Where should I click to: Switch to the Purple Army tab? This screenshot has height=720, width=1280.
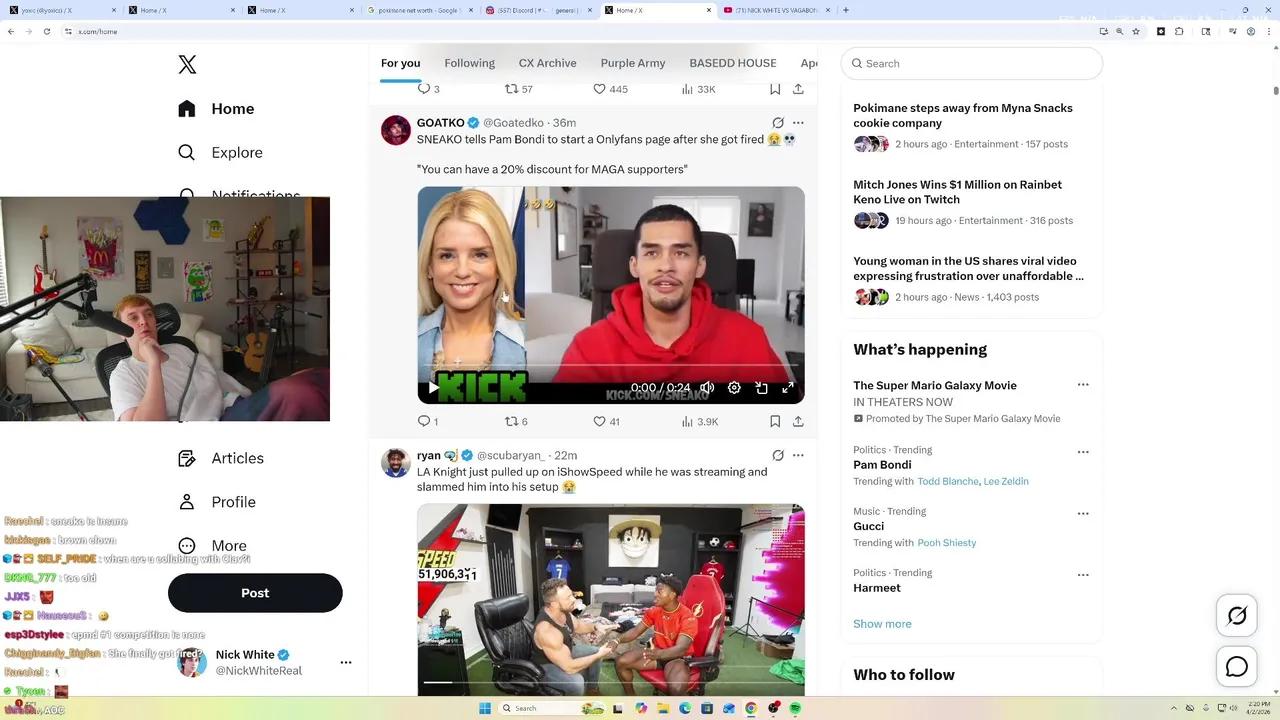click(x=633, y=63)
